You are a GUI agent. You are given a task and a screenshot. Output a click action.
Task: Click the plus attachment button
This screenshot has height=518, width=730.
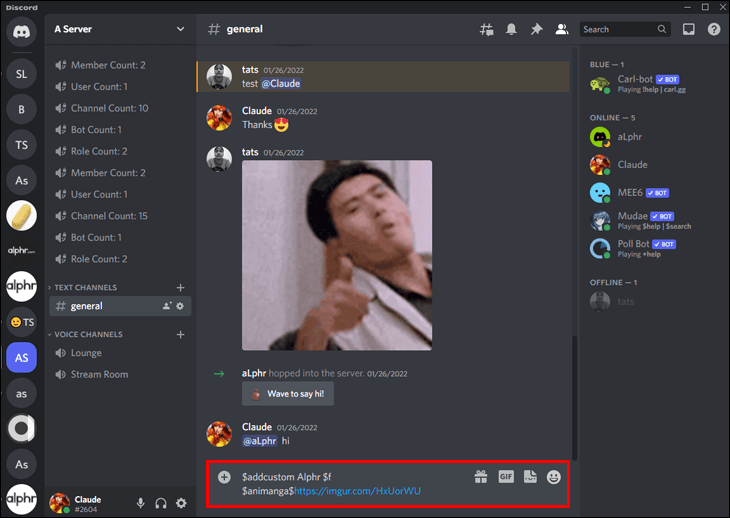(224, 477)
